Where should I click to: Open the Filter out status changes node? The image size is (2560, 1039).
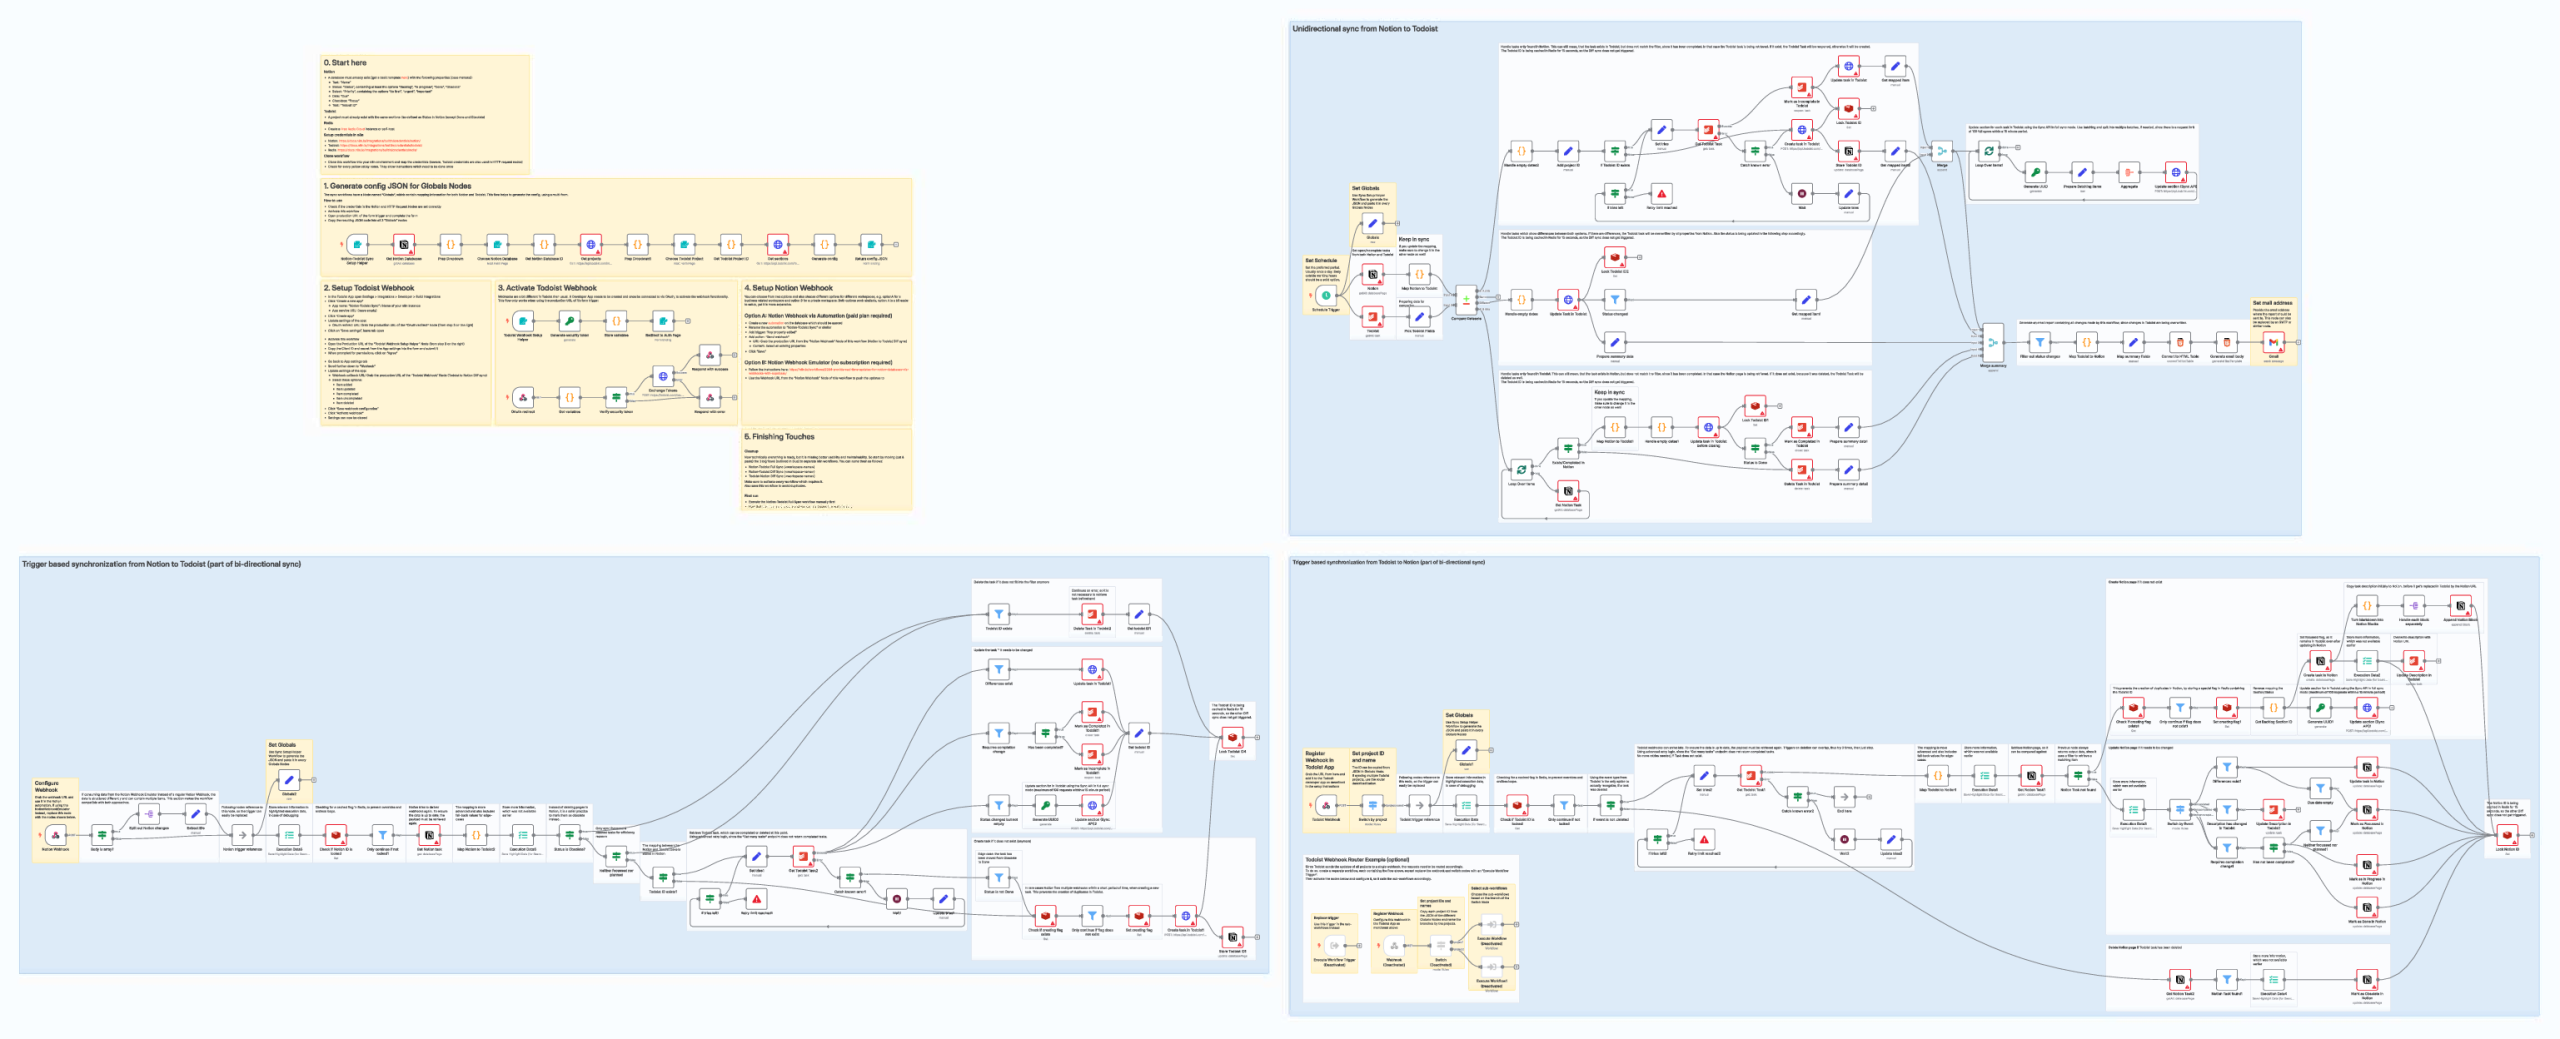pyautogui.click(x=2040, y=342)
